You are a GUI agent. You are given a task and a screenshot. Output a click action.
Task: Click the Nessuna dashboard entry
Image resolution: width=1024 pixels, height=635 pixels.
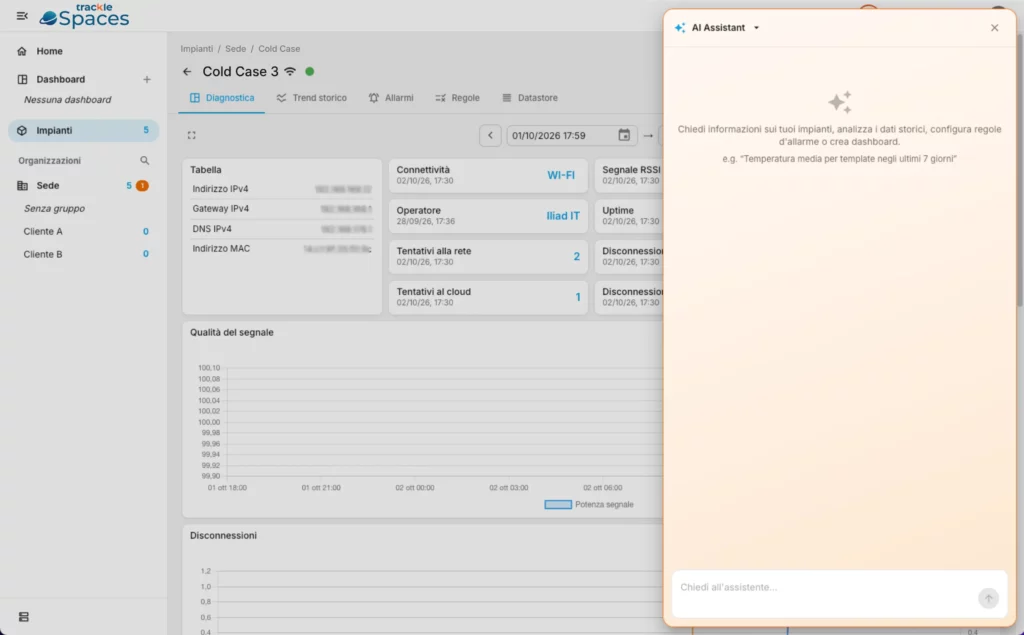pos(67,100)
